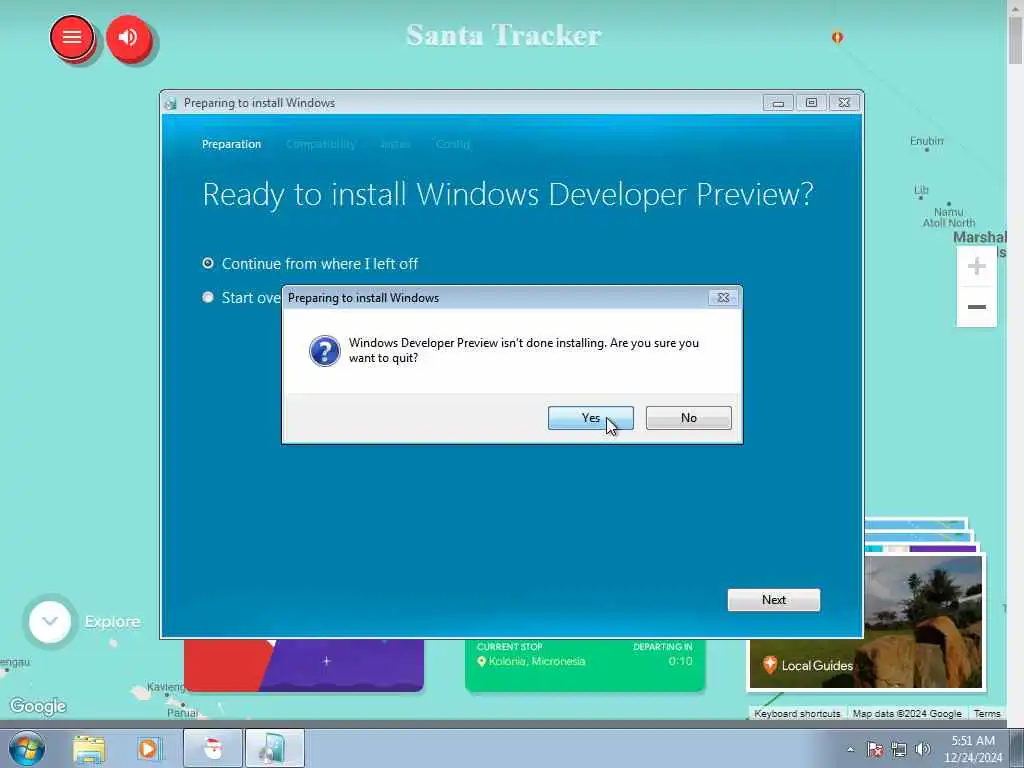Click the location pin beside Kolonia, Micronesia
This screenshot has height=768, width=1024.
482,662
